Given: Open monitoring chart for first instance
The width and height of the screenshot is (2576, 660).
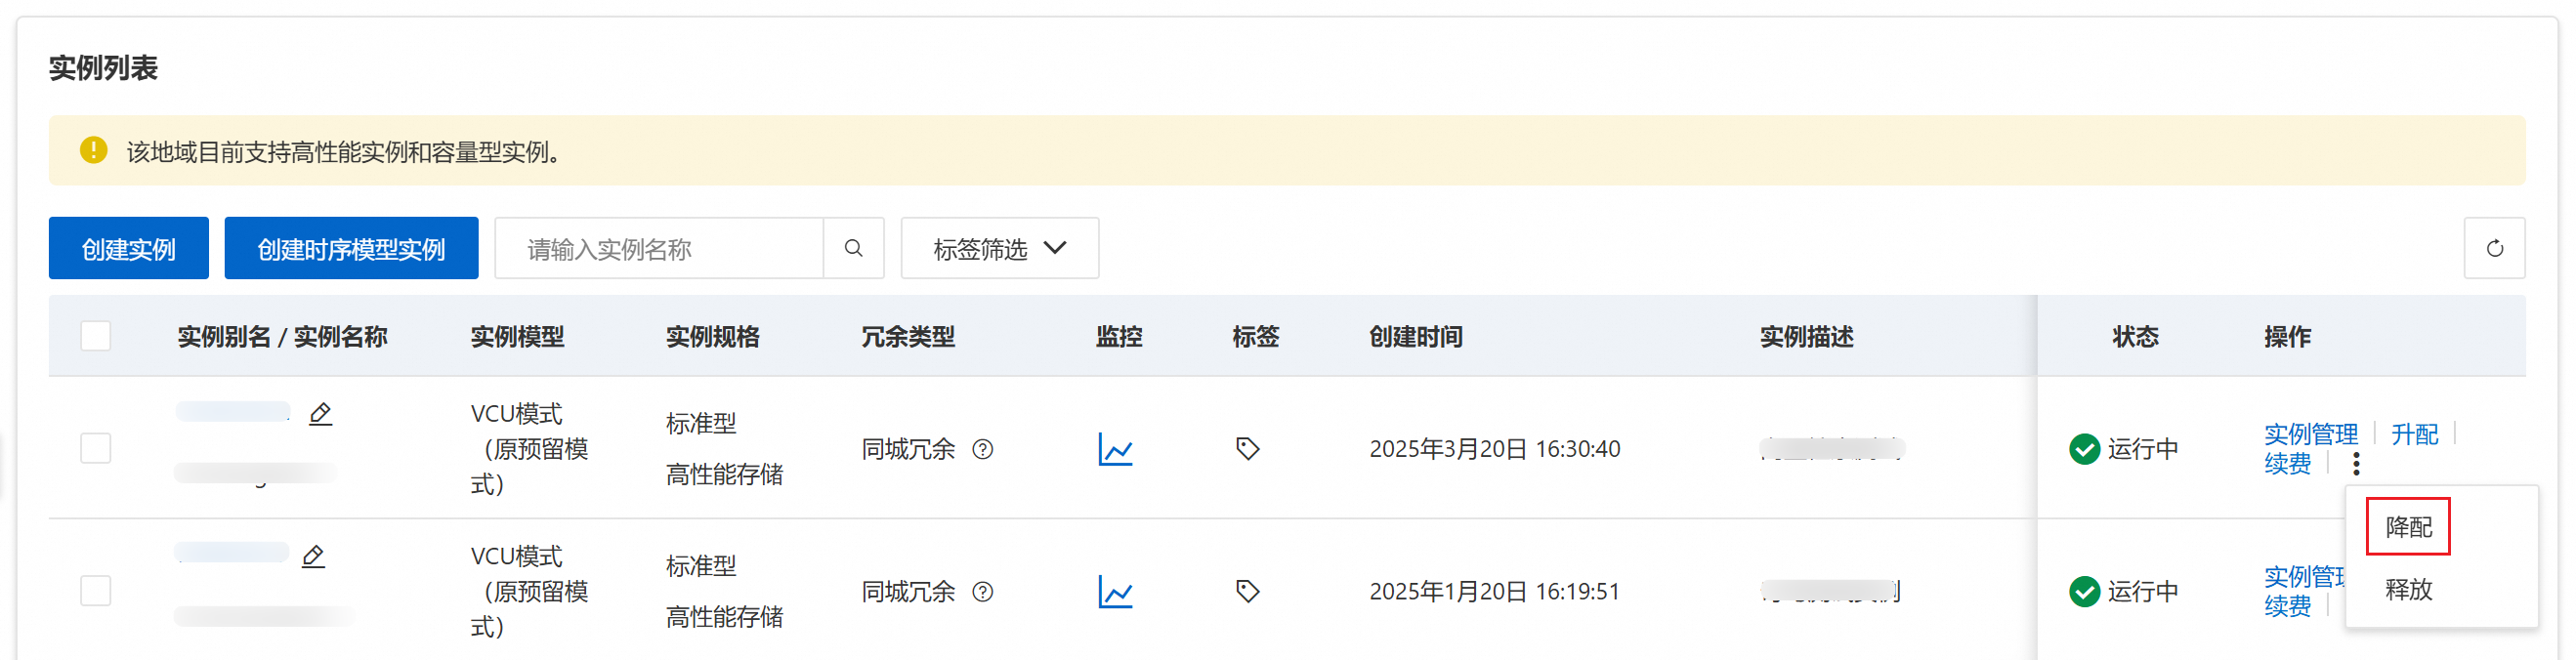Looking at the screenshot, I should [1115, 449].
